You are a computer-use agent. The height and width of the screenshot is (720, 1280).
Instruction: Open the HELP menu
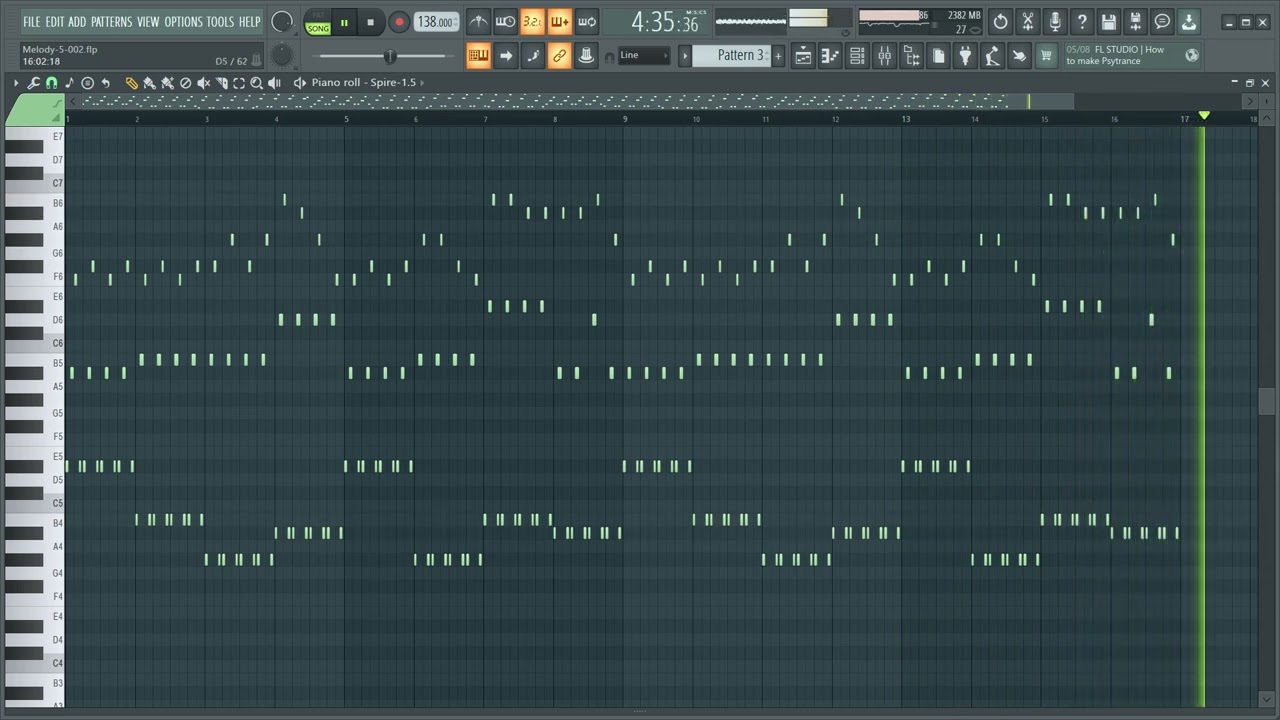249,21
